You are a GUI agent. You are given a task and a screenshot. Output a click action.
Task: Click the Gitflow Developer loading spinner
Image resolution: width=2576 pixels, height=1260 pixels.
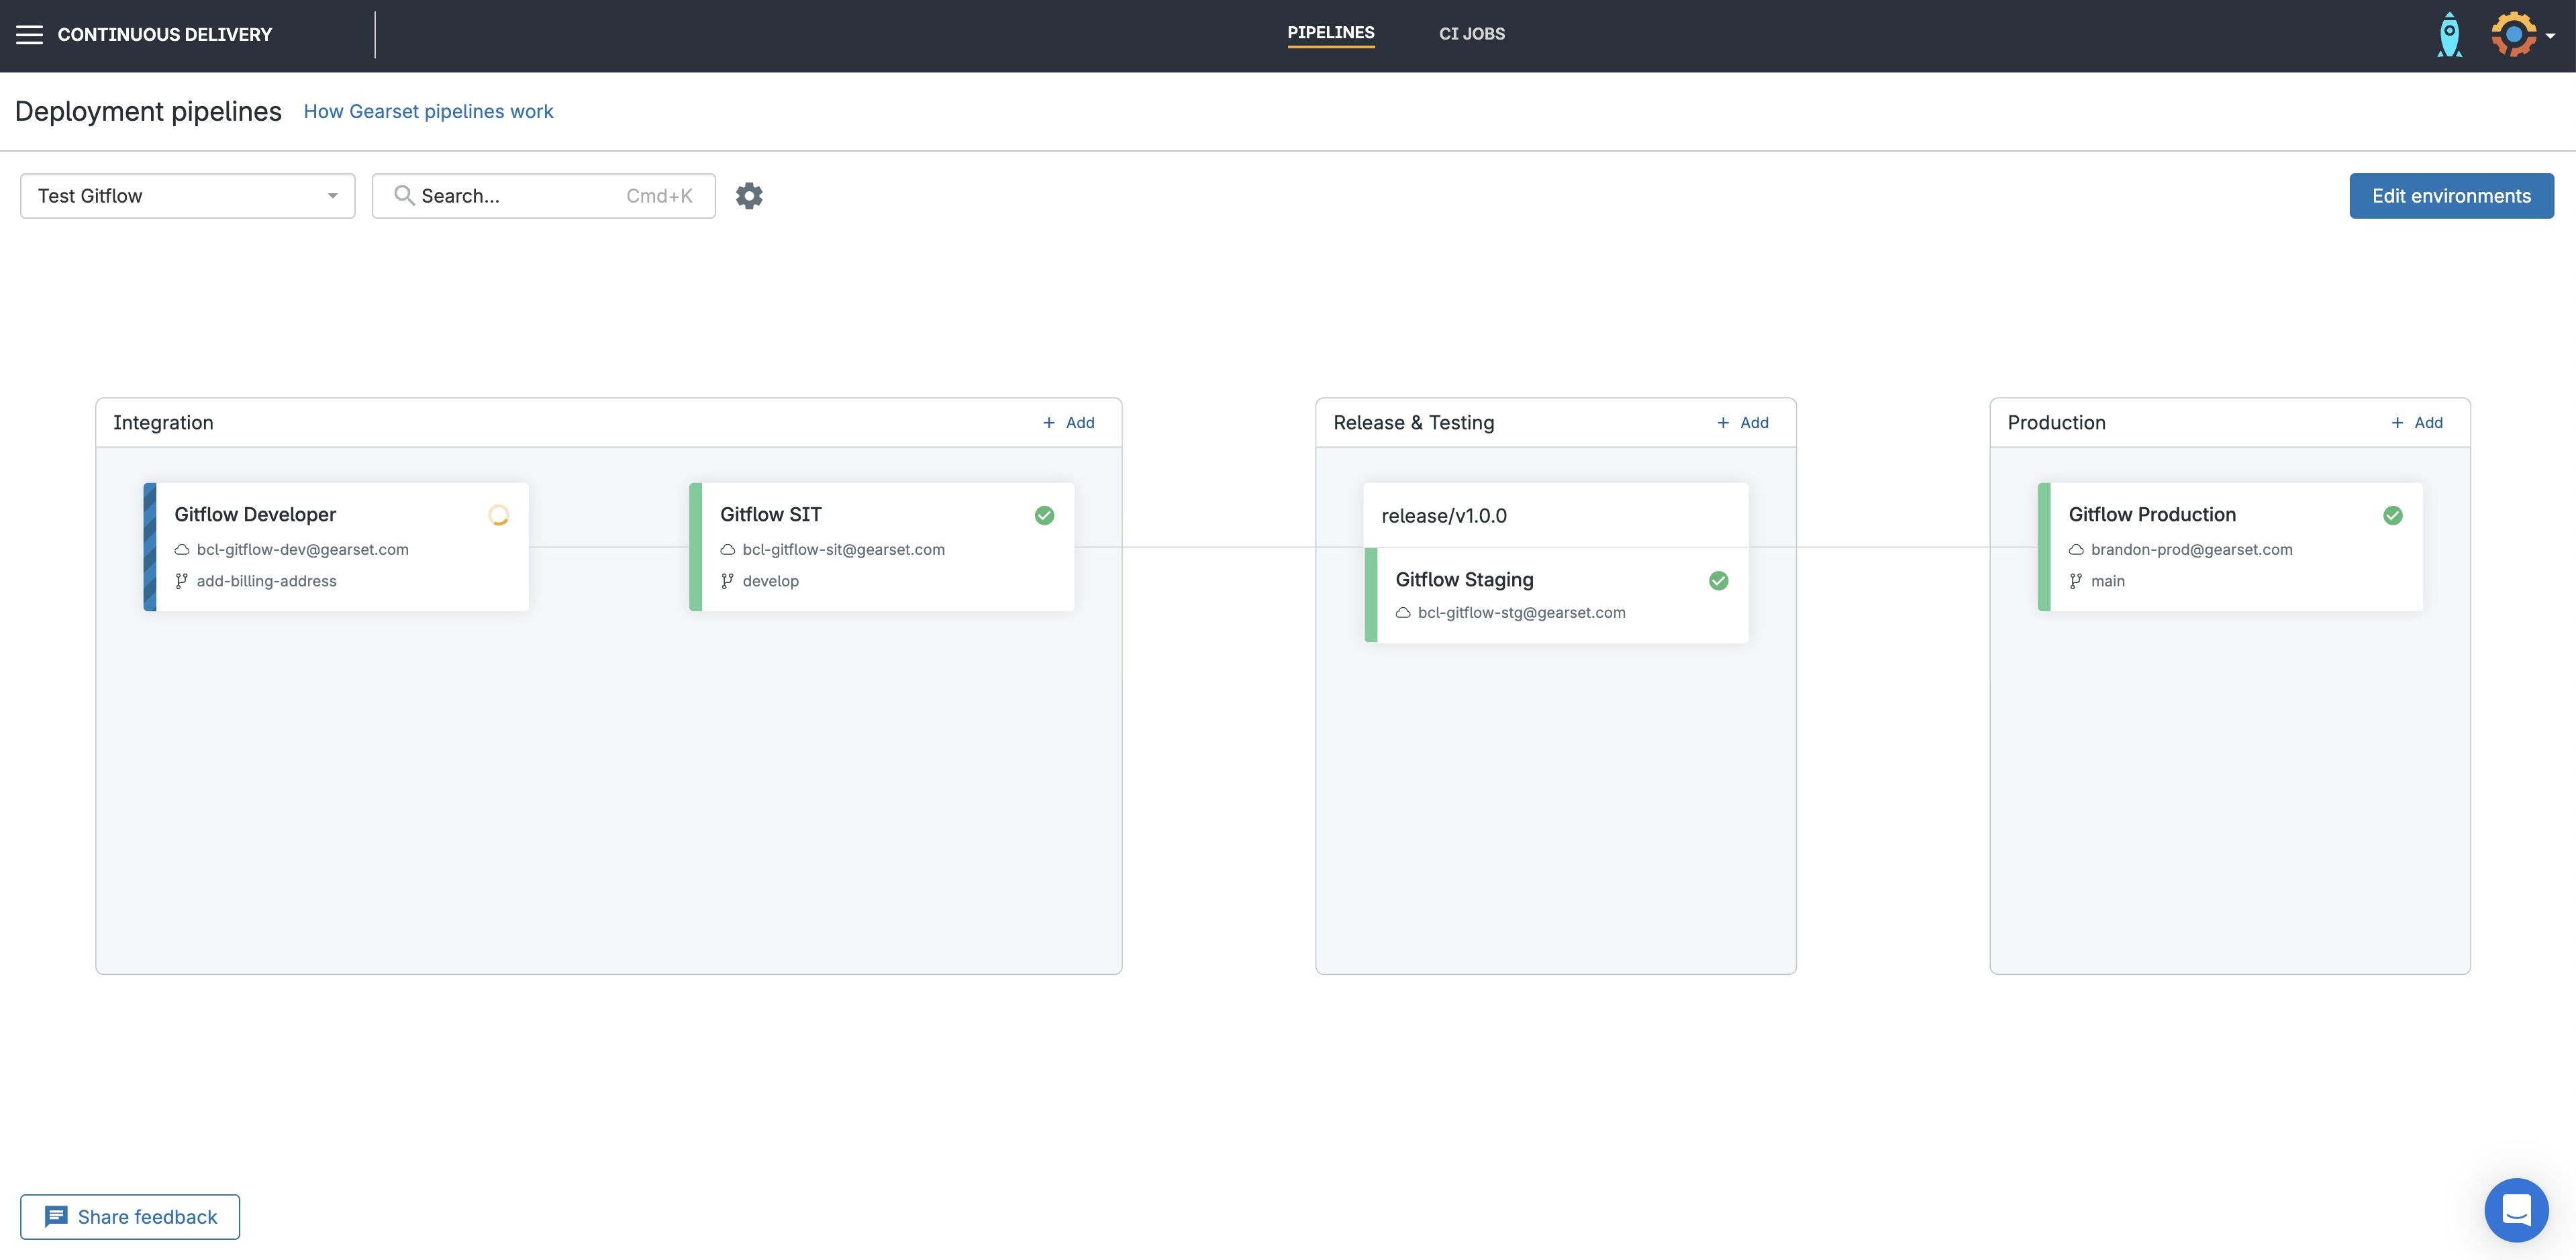(x=499, y=515)
